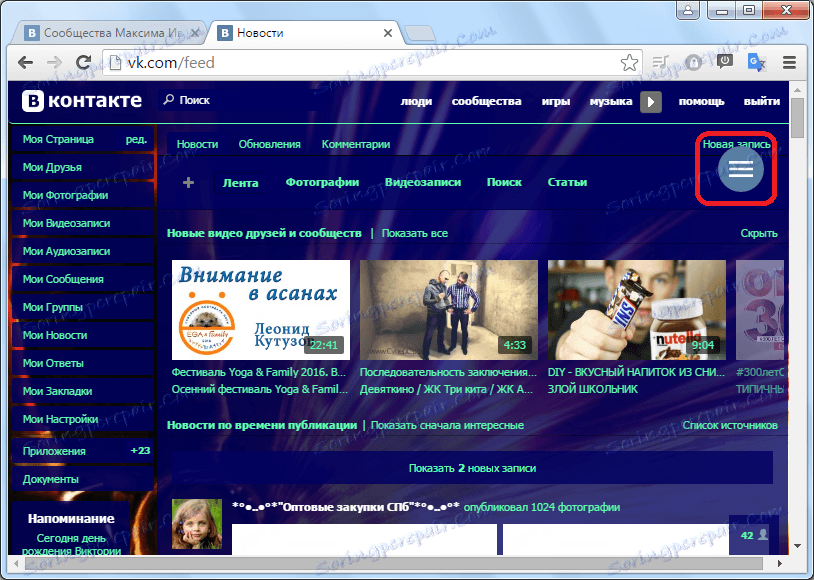814x580 pixels.
Task: Click the magnifier search icon
Action: [x=168, y=99]
